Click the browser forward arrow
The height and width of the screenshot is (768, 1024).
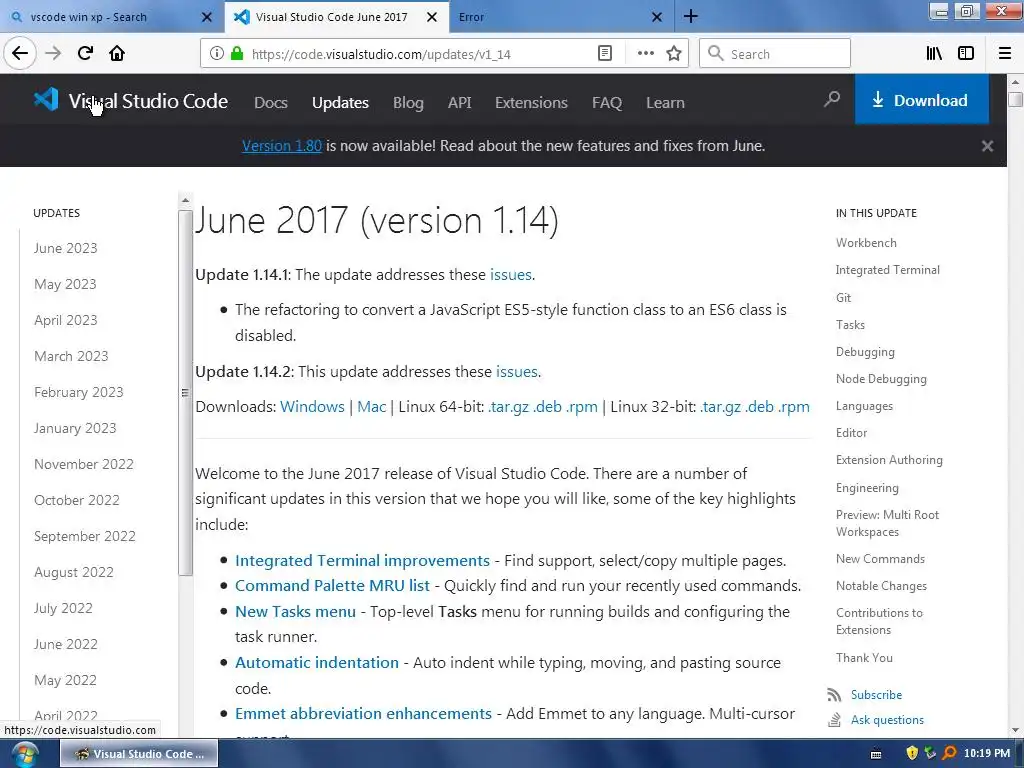53,54
